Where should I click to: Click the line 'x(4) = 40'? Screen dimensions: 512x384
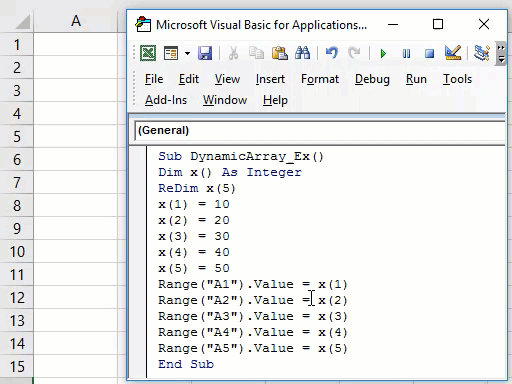coord(194,252)
